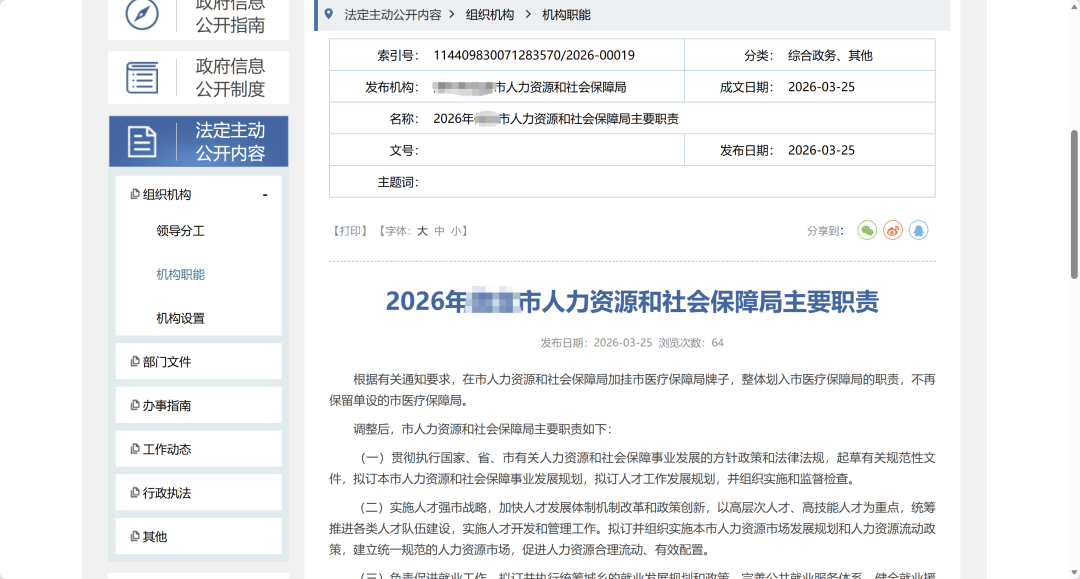Click the 打印 print link
Screen dimensions: 1080x579
tap(351, 231)
